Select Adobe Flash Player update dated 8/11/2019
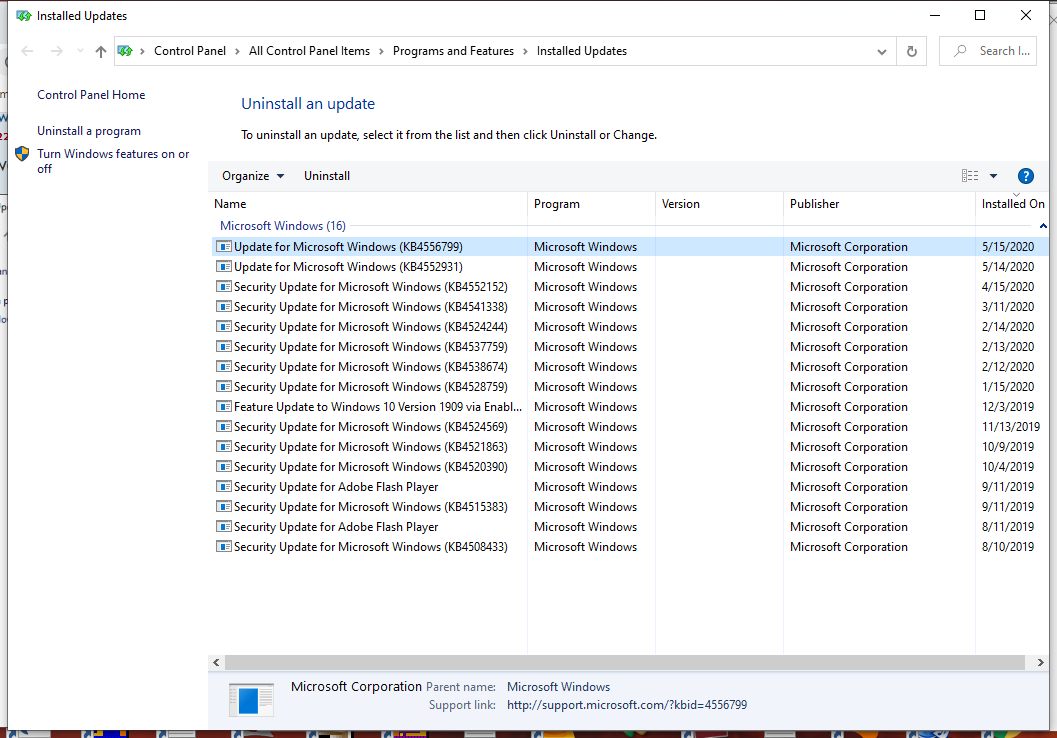 [x=630, y=526]
